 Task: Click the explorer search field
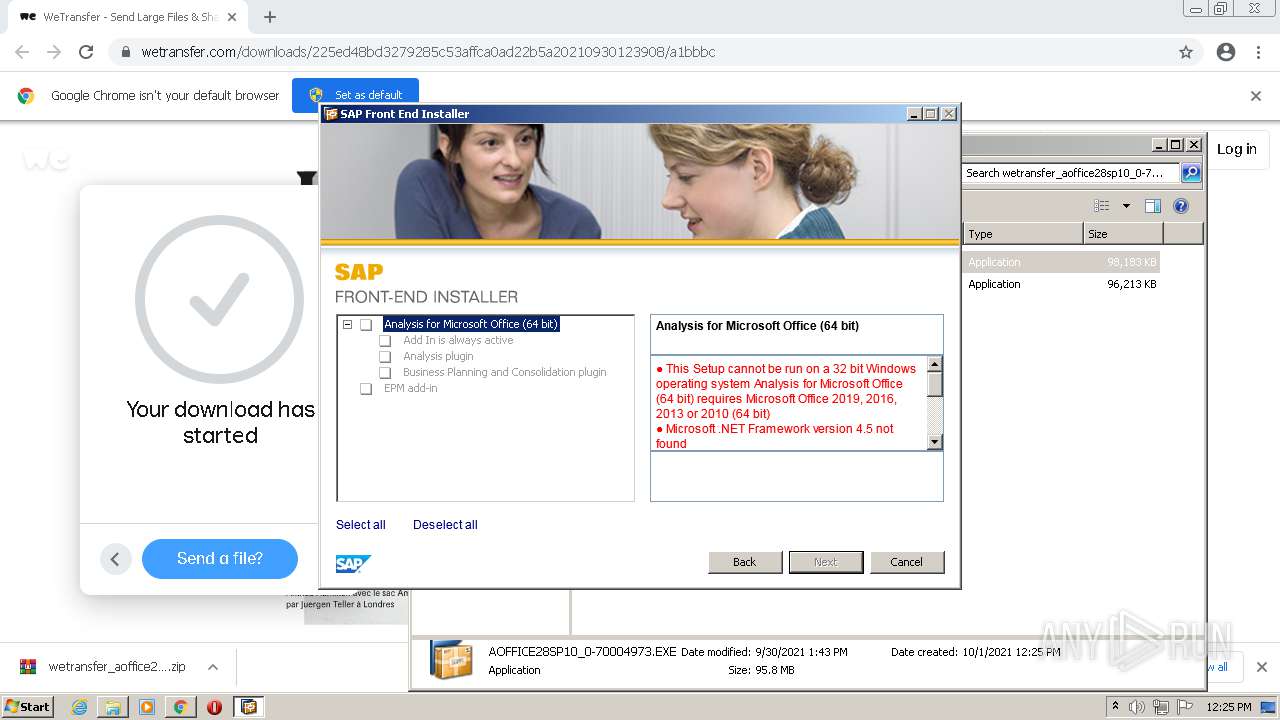click(x=1070, y=173)
